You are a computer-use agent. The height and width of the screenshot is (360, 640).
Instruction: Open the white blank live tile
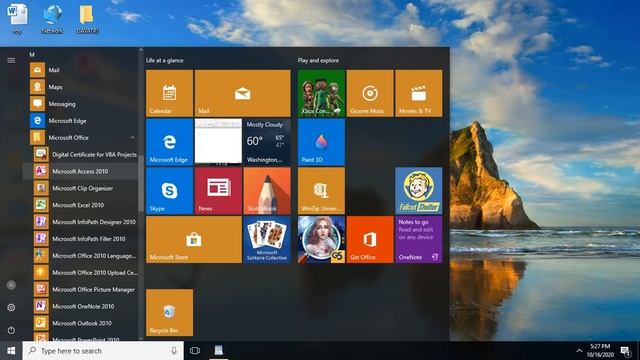click(218, 142)
